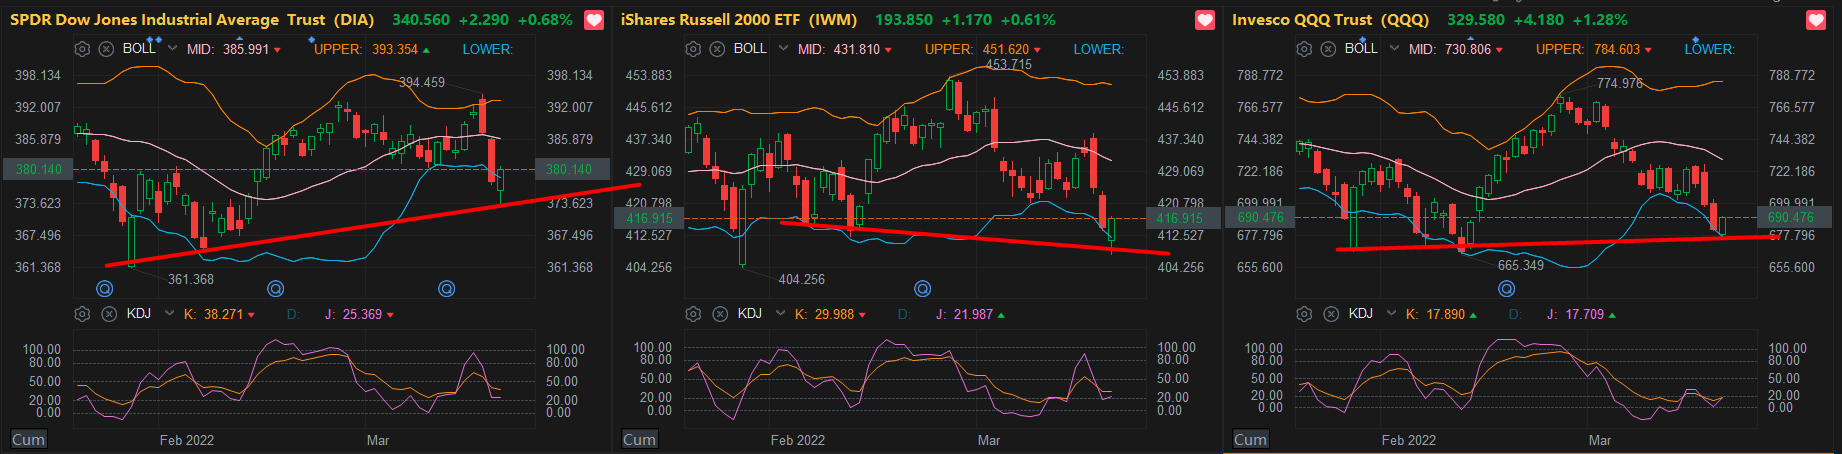Open SPDR Dow Jones Industrial Average Trust title

coord(192,20)
